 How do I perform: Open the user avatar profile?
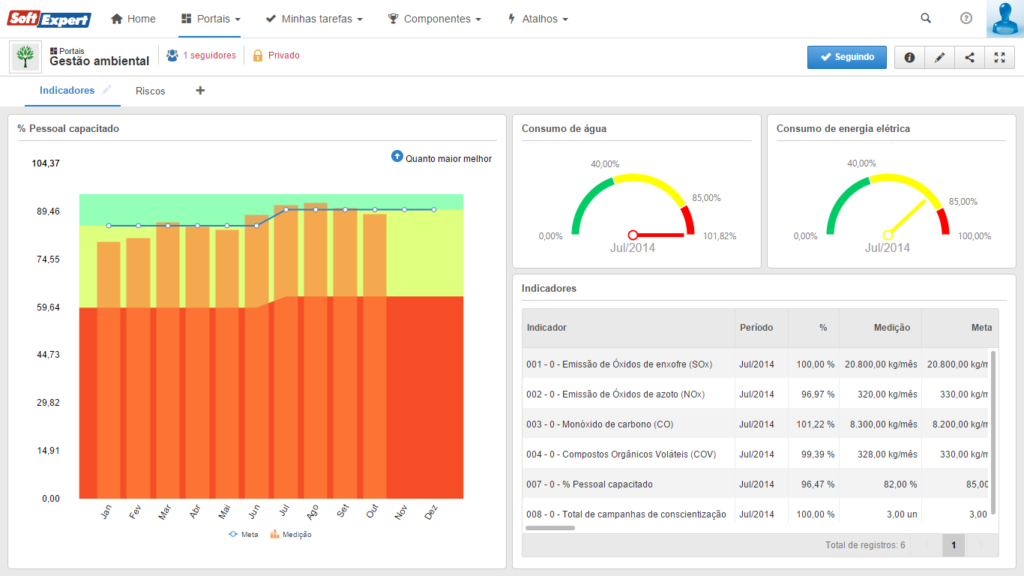coord(1004,18)
